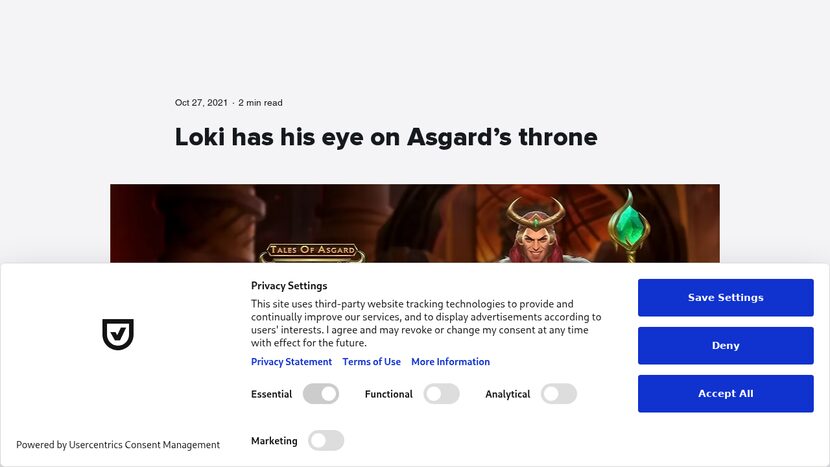Click the 2 min read label

pos(260,103)
